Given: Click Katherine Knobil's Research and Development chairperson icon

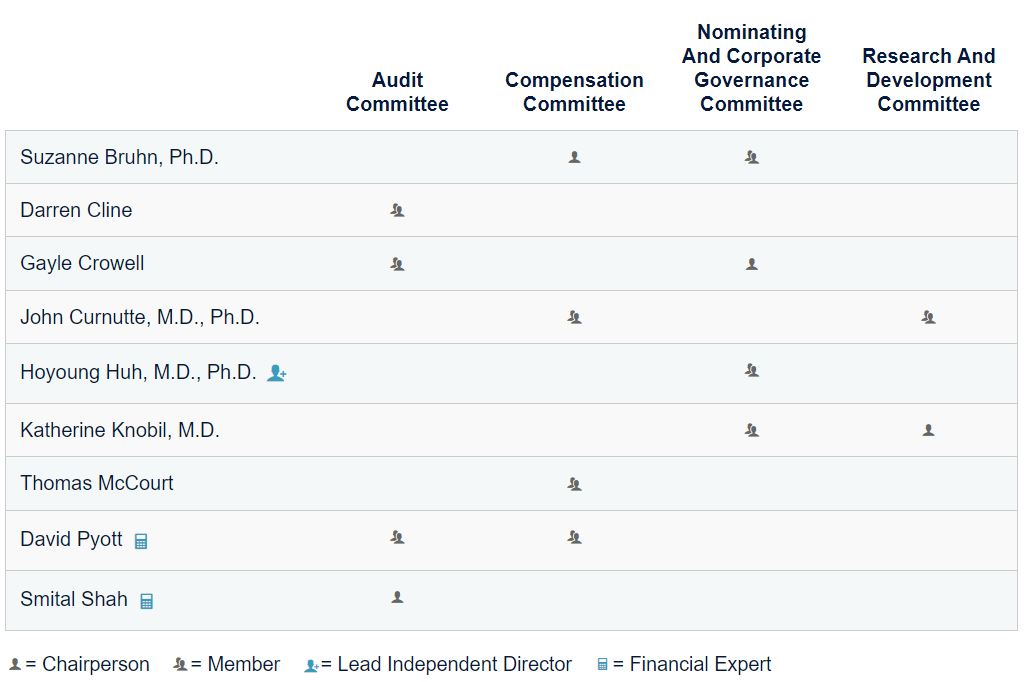Looking at the screenshot, I should pyautogui.click(x=928, y=430).
